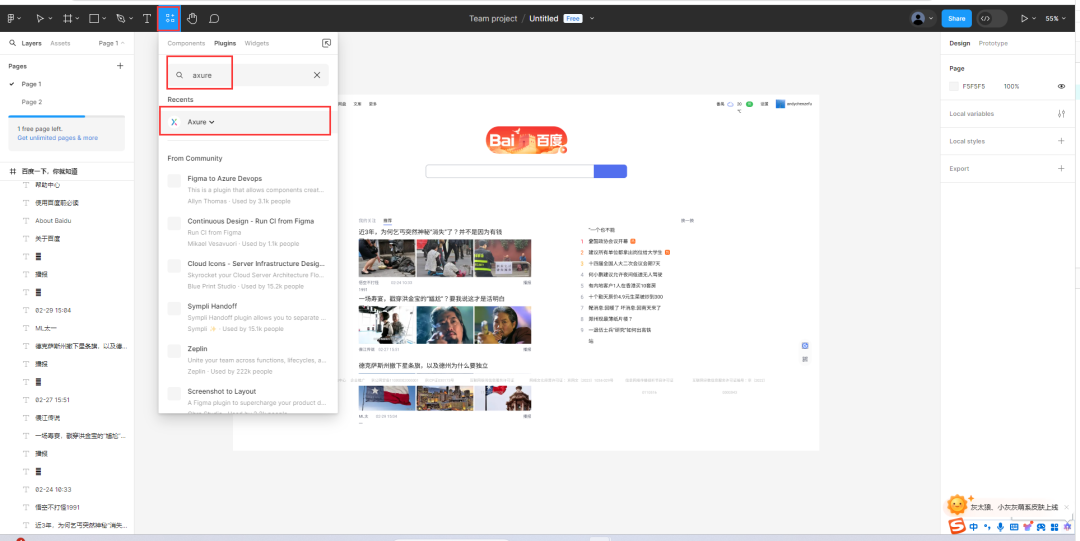Open the 55% zoom dropdown

click(1055, 19)
